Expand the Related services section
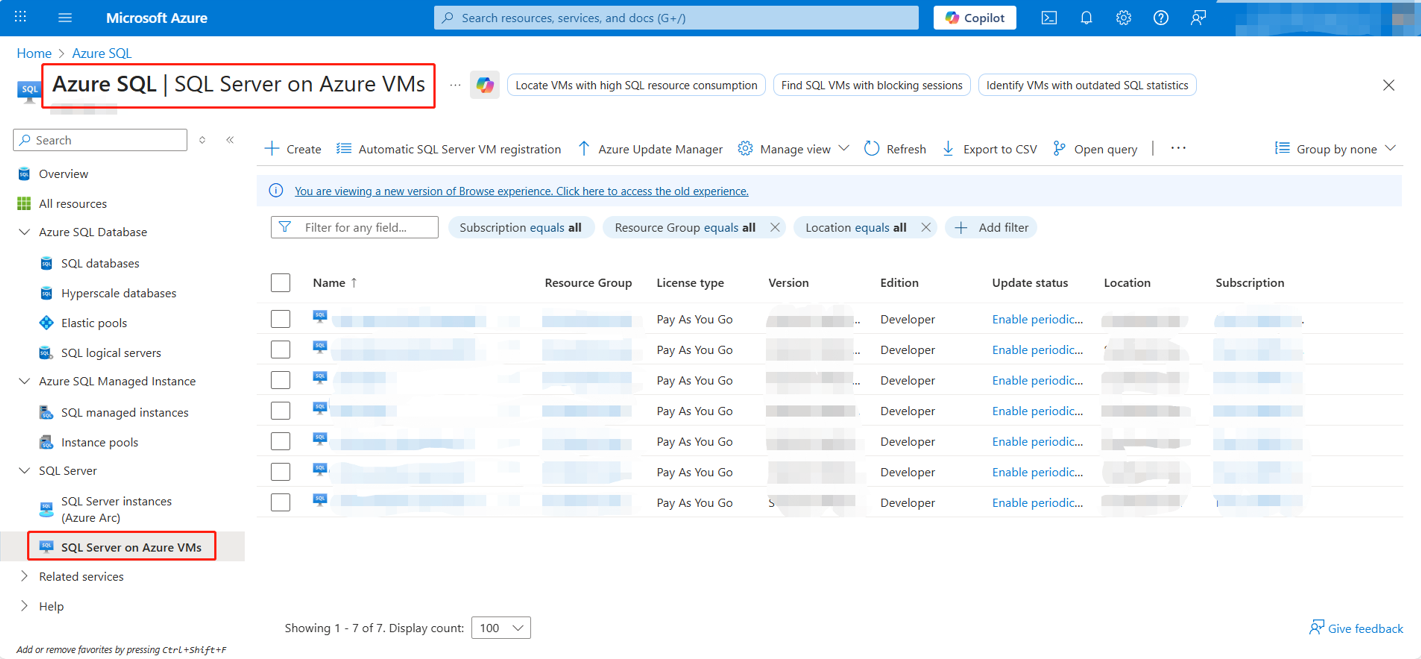Screen dimensions: 1421x659 coord(84,576)
